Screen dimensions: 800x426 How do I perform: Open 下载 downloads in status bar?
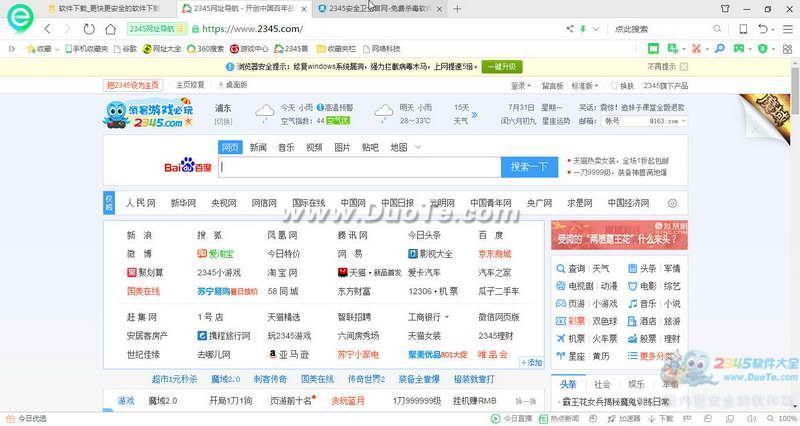click(x=661, y=419)
